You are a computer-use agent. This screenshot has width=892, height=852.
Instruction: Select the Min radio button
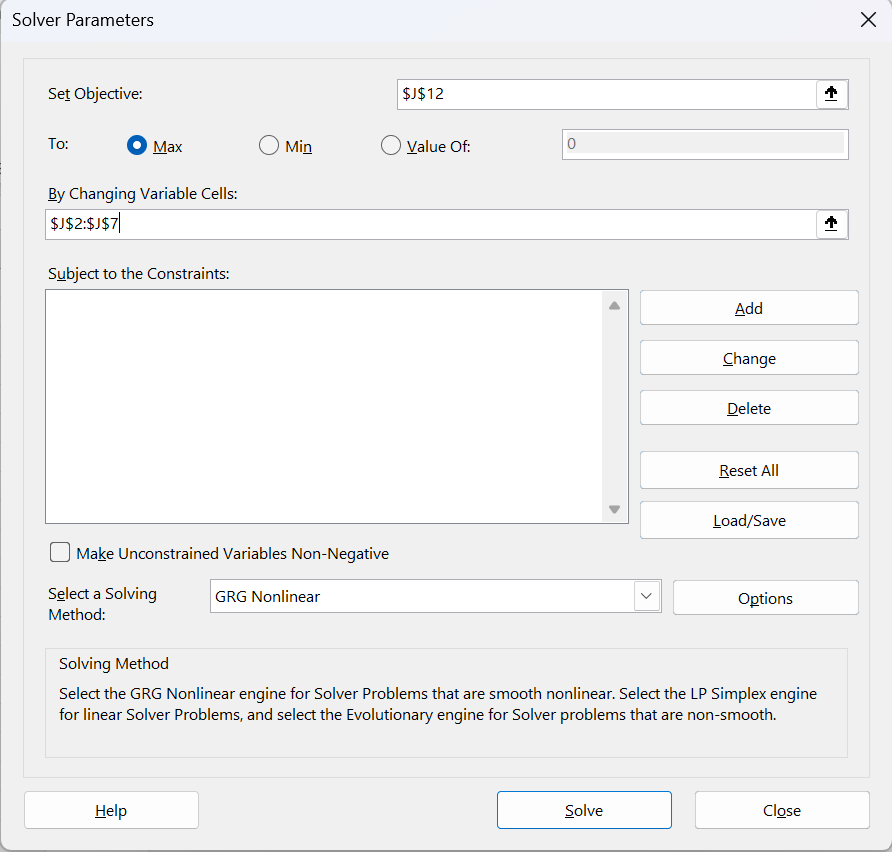pyautogui.click(x=269, y=146)
